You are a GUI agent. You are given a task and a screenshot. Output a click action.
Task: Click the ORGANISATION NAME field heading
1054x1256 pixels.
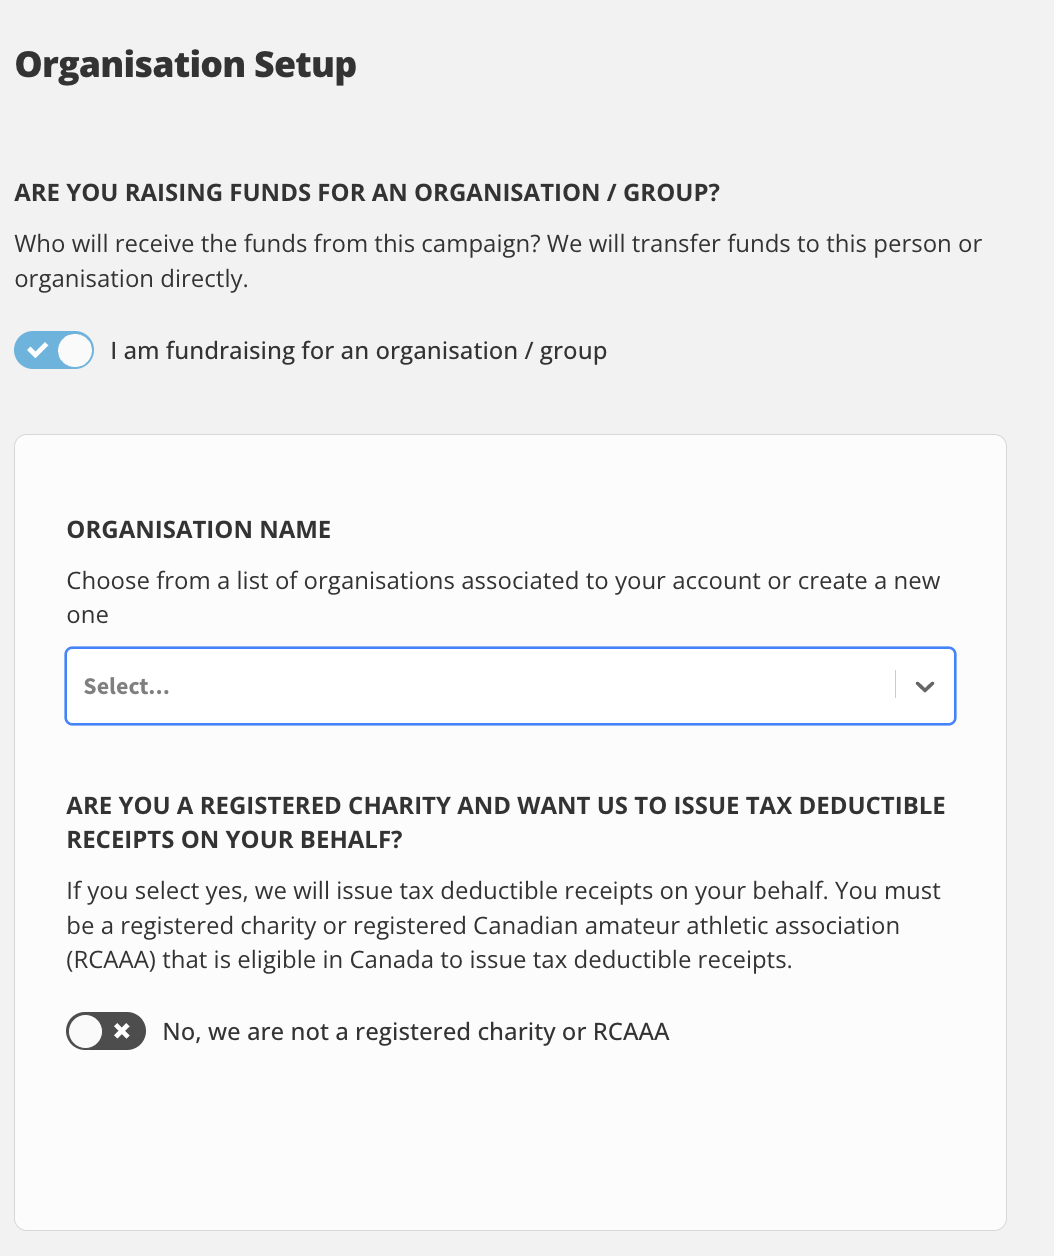pyautogui.click(x=199, y=530)
